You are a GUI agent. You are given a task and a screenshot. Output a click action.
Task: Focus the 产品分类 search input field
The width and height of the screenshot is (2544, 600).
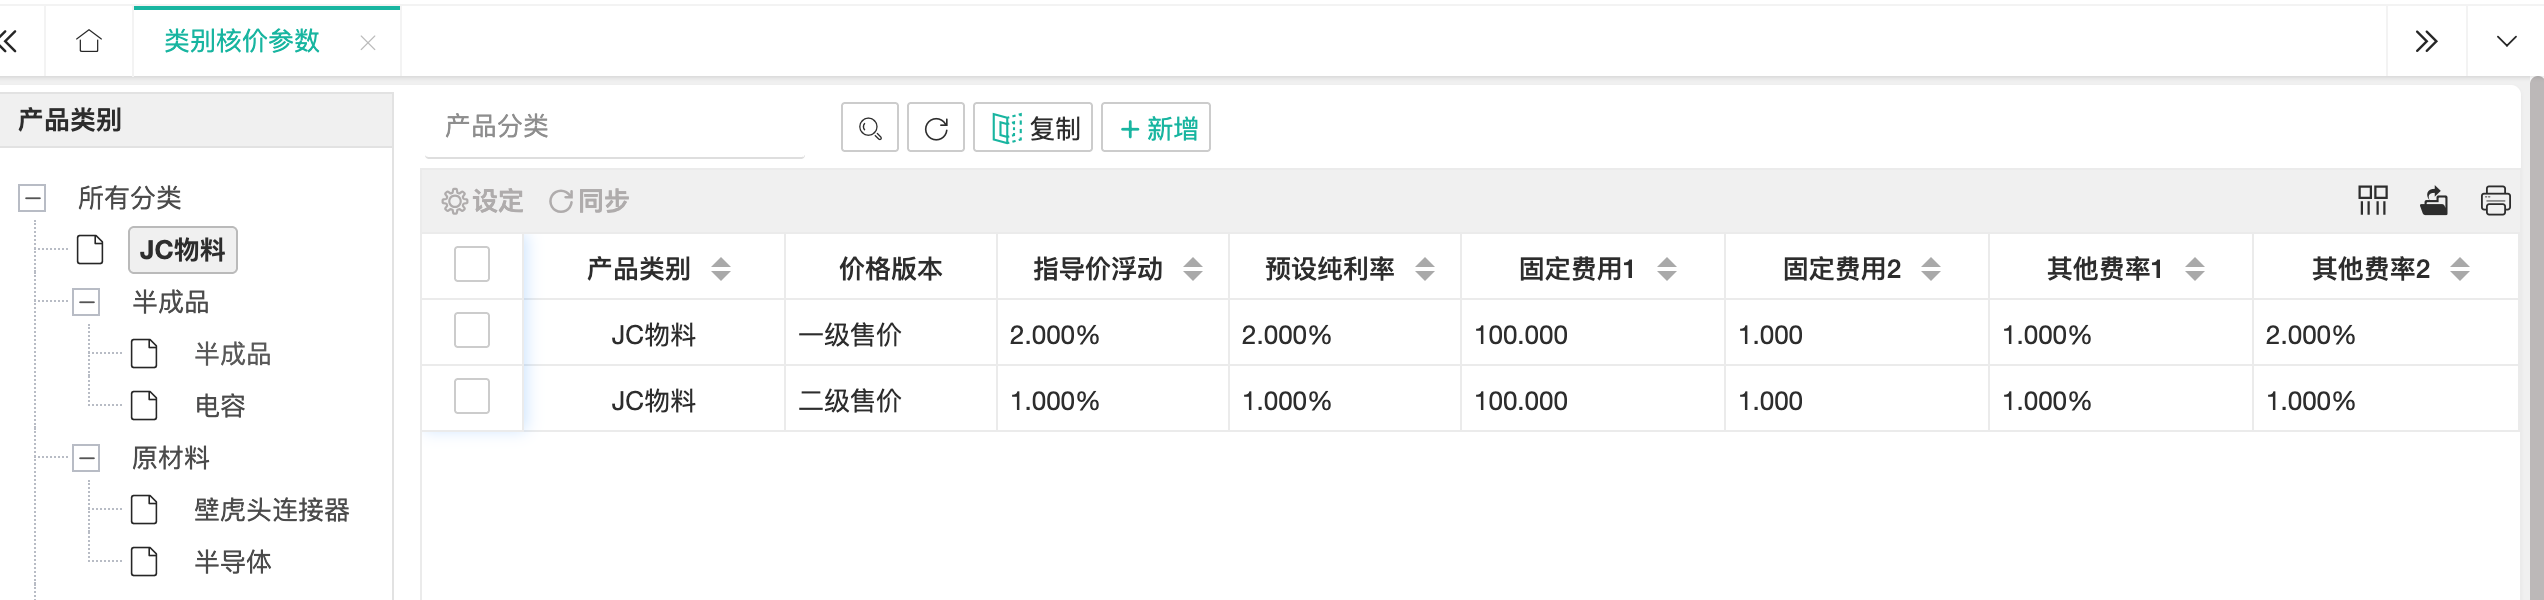[x=615, y=127]
